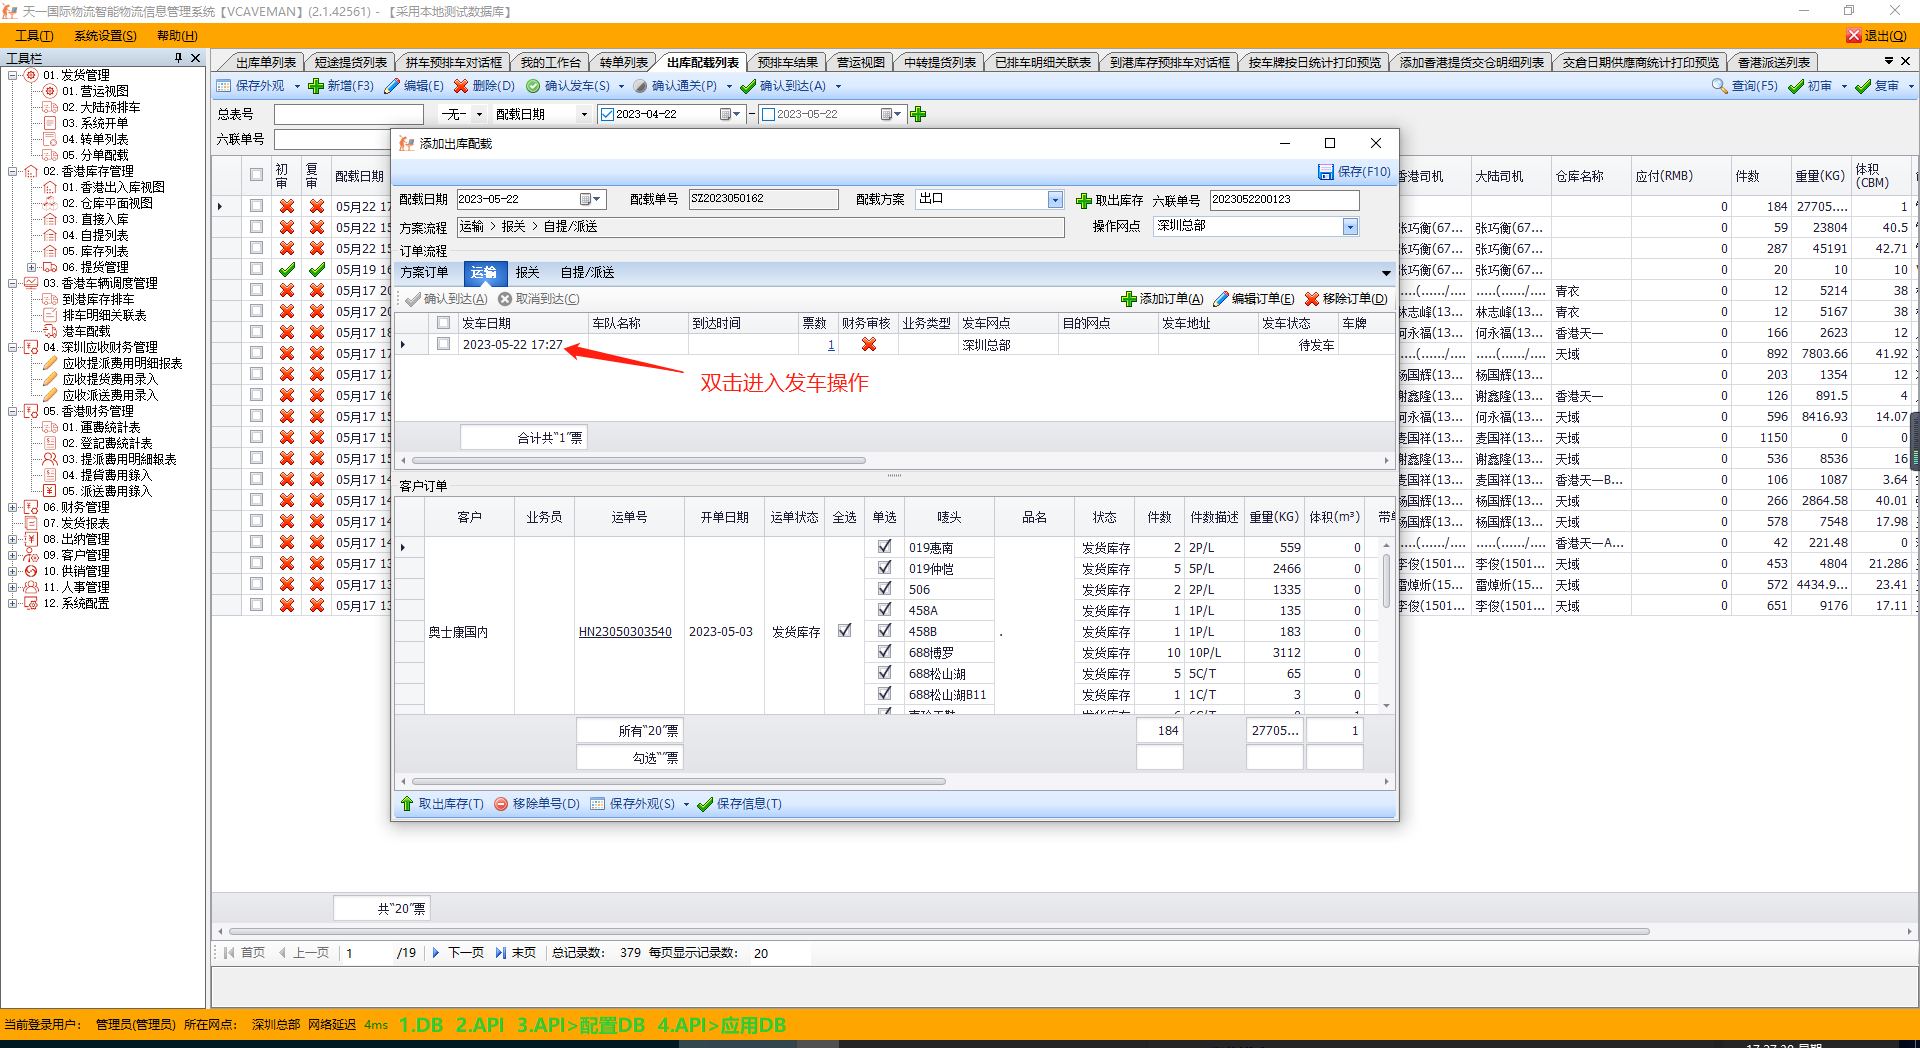Expand the 06. 财务管理 tree node
Image resolution: width=1920 pixels, height=1048 pixels.
(13, 507)
